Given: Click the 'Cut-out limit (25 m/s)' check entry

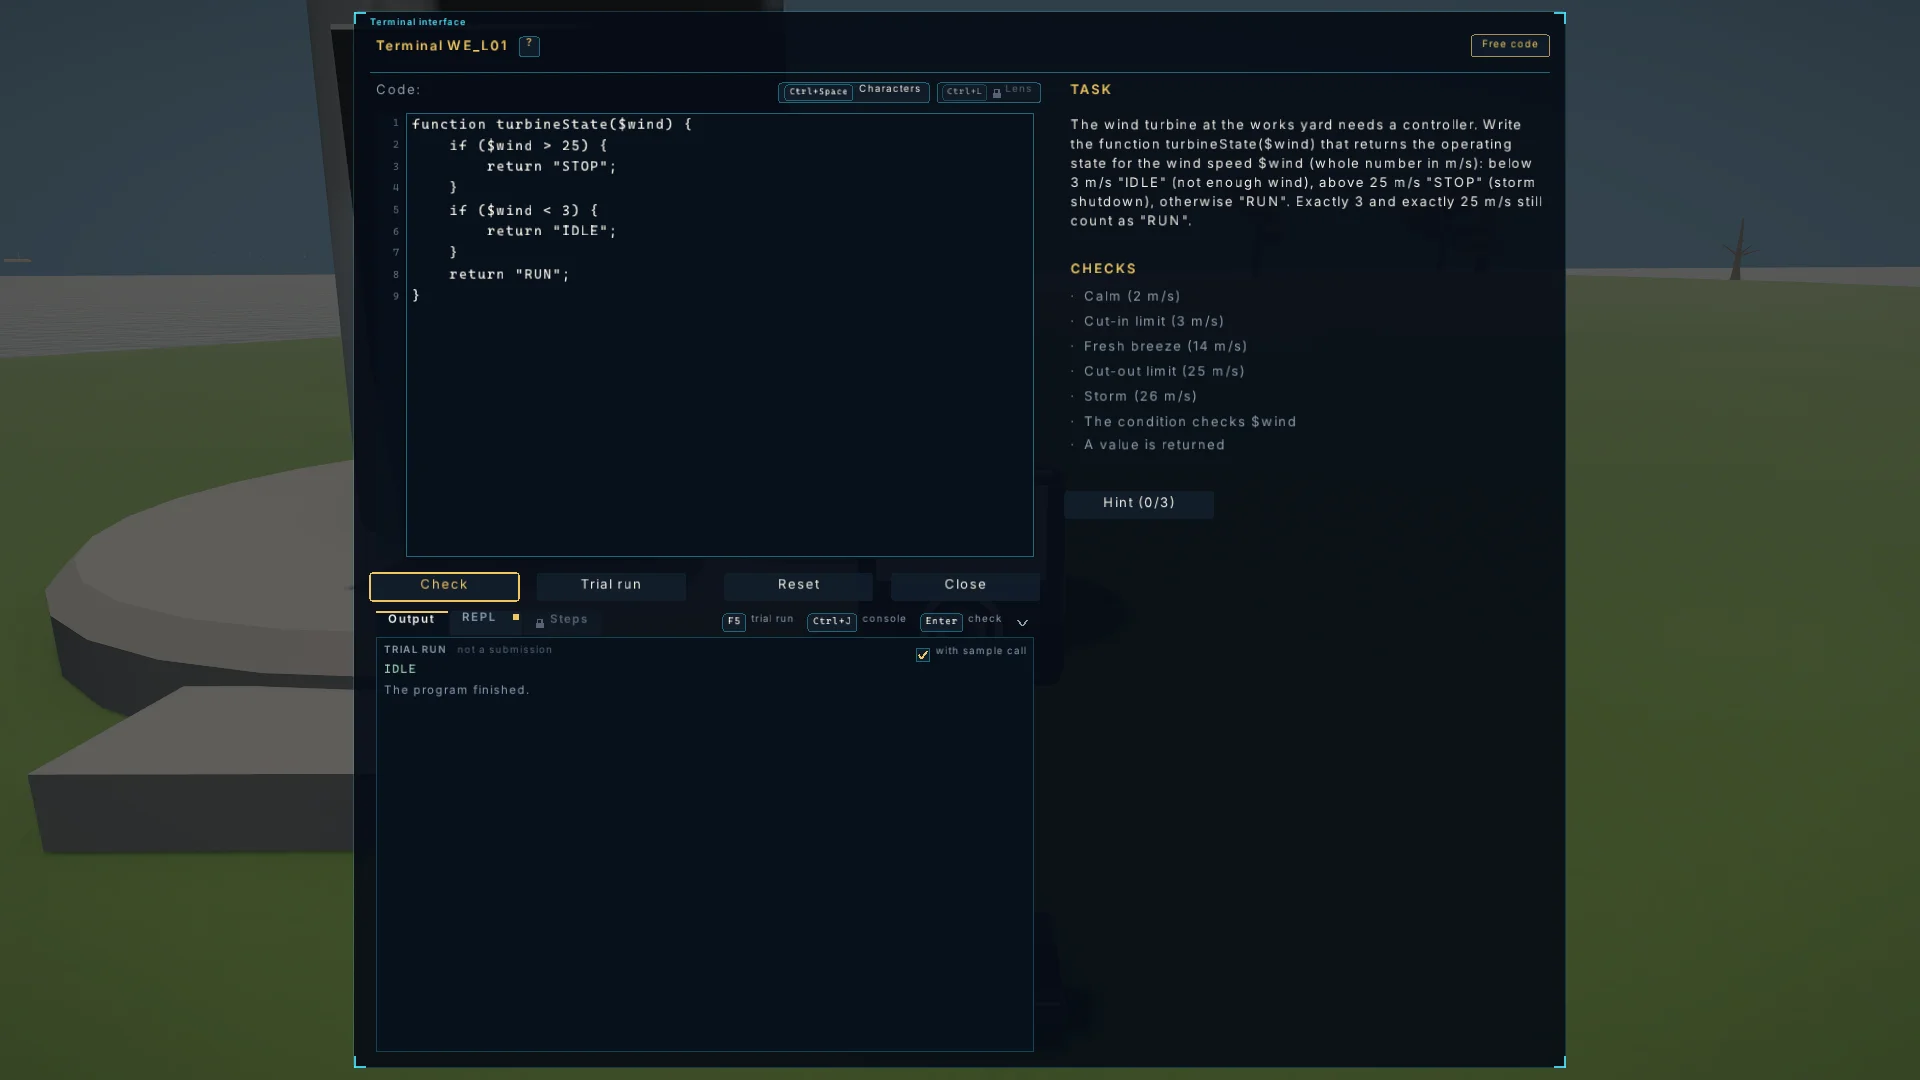Looking at the screenshot, I should pyautogui.click(x=1164, y=372).
